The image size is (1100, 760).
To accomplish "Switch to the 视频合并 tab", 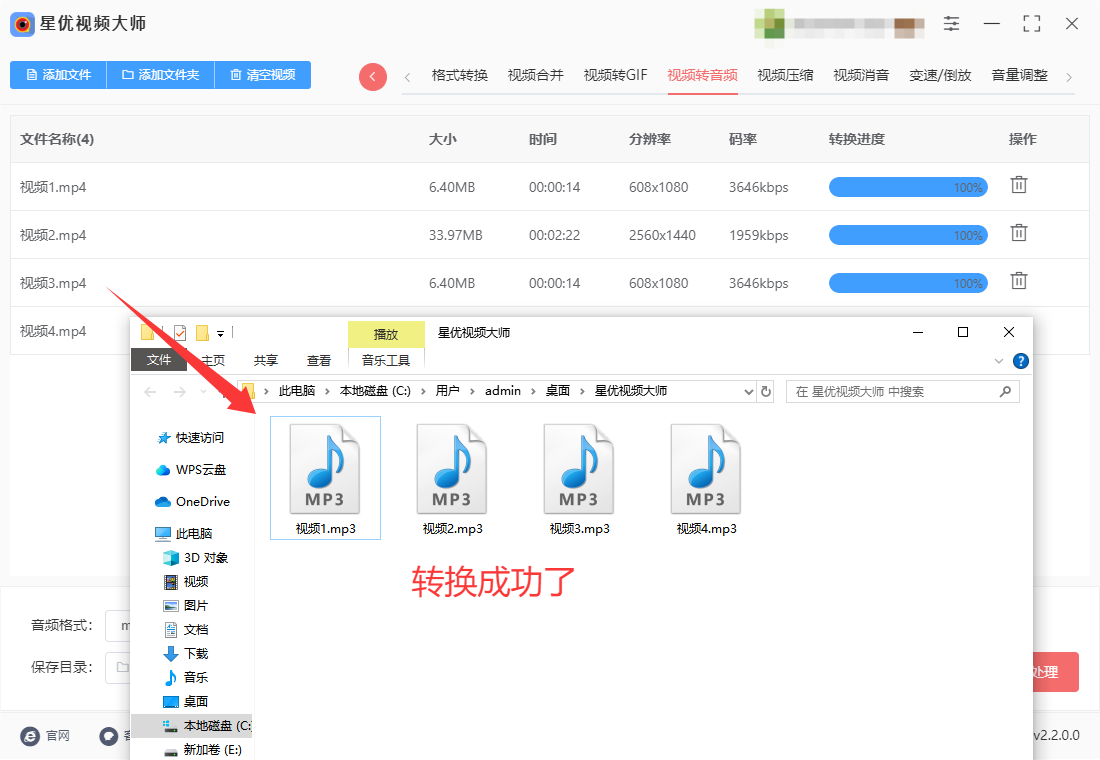I will [535, 76].
